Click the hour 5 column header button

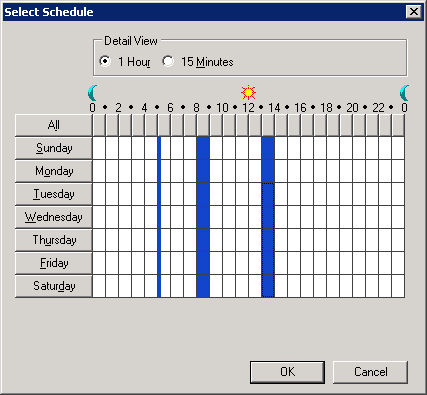(164, 125)
